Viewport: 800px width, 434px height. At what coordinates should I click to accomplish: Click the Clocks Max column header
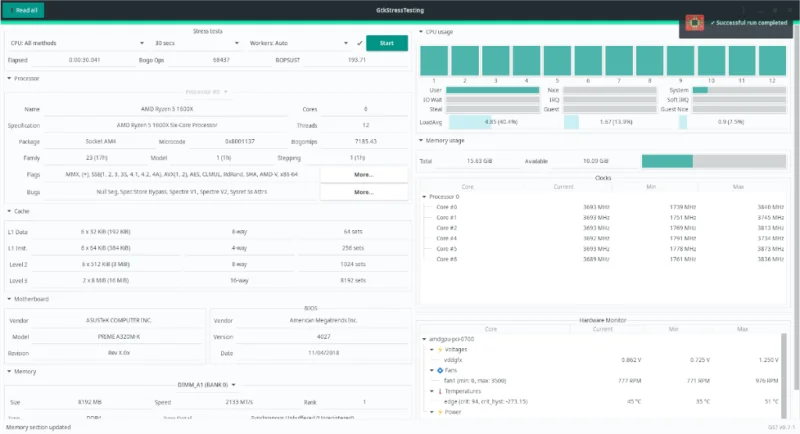738,187
